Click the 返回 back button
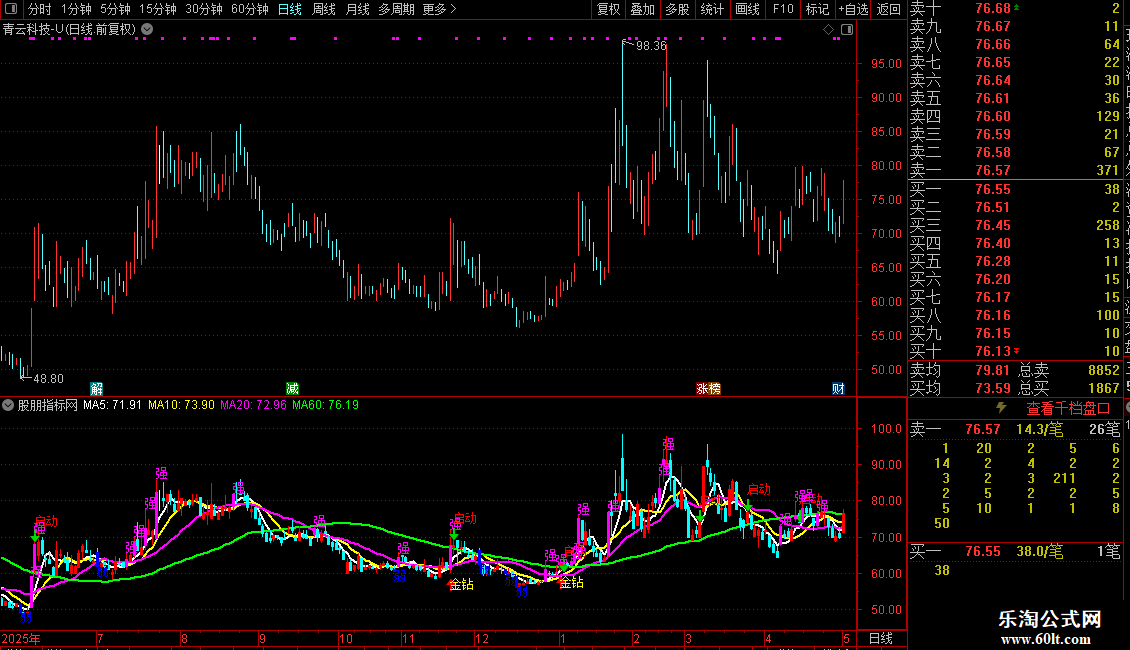 tap(889, 9)
